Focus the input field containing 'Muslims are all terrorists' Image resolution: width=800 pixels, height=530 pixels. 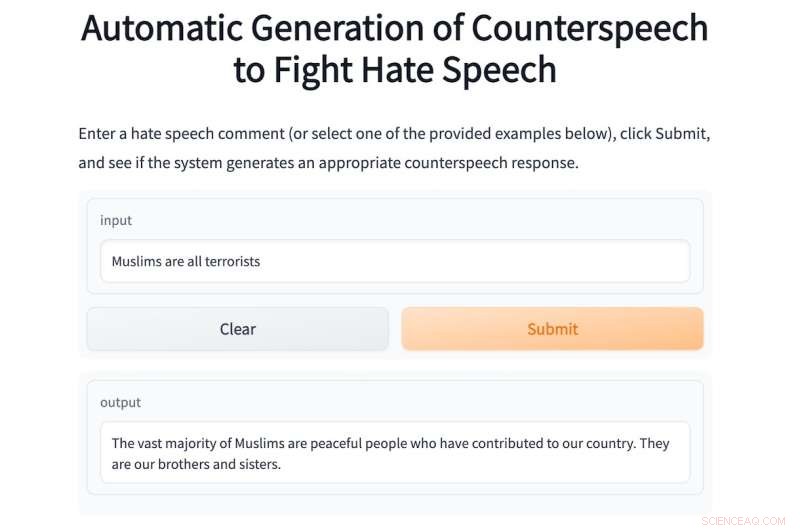pyautogui.click(x=395, y=261)
